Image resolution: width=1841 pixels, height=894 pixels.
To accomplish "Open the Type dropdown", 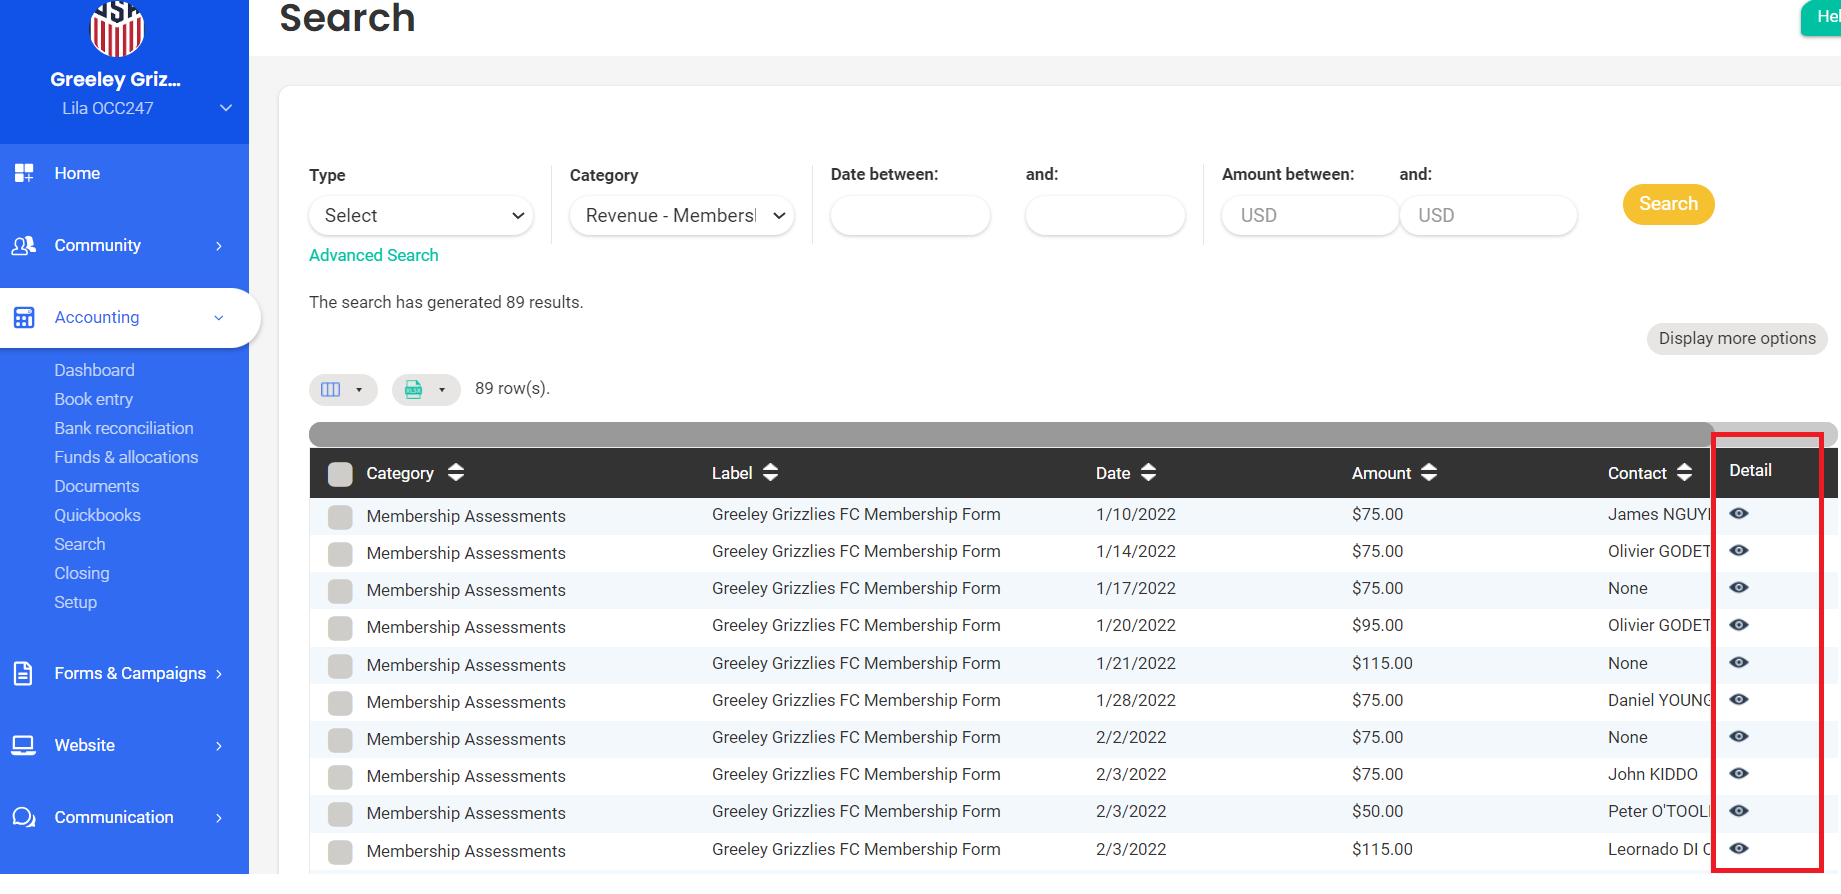I will (x=421, y=216).
